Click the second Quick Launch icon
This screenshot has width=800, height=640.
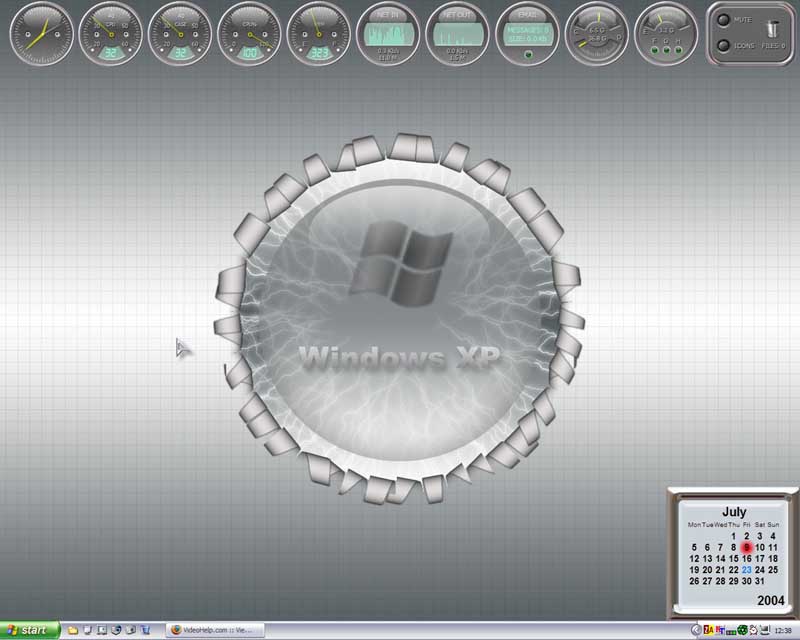tap(87, 630)
